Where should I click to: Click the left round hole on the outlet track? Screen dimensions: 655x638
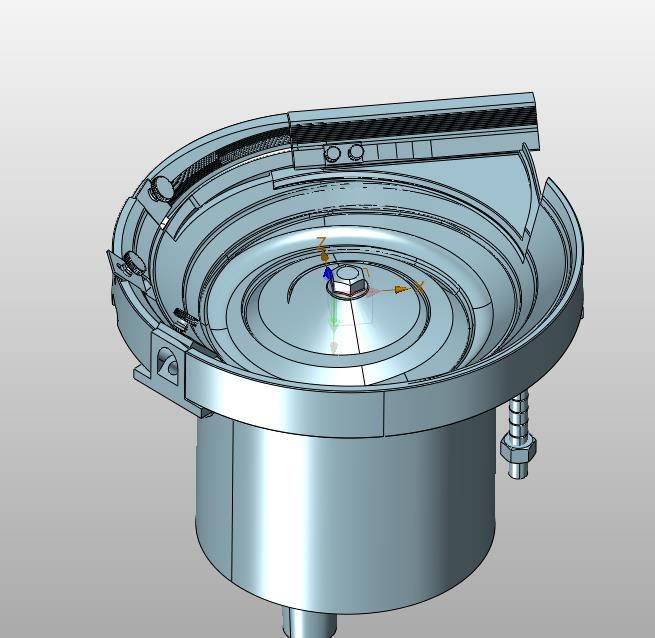coord(333,153)
